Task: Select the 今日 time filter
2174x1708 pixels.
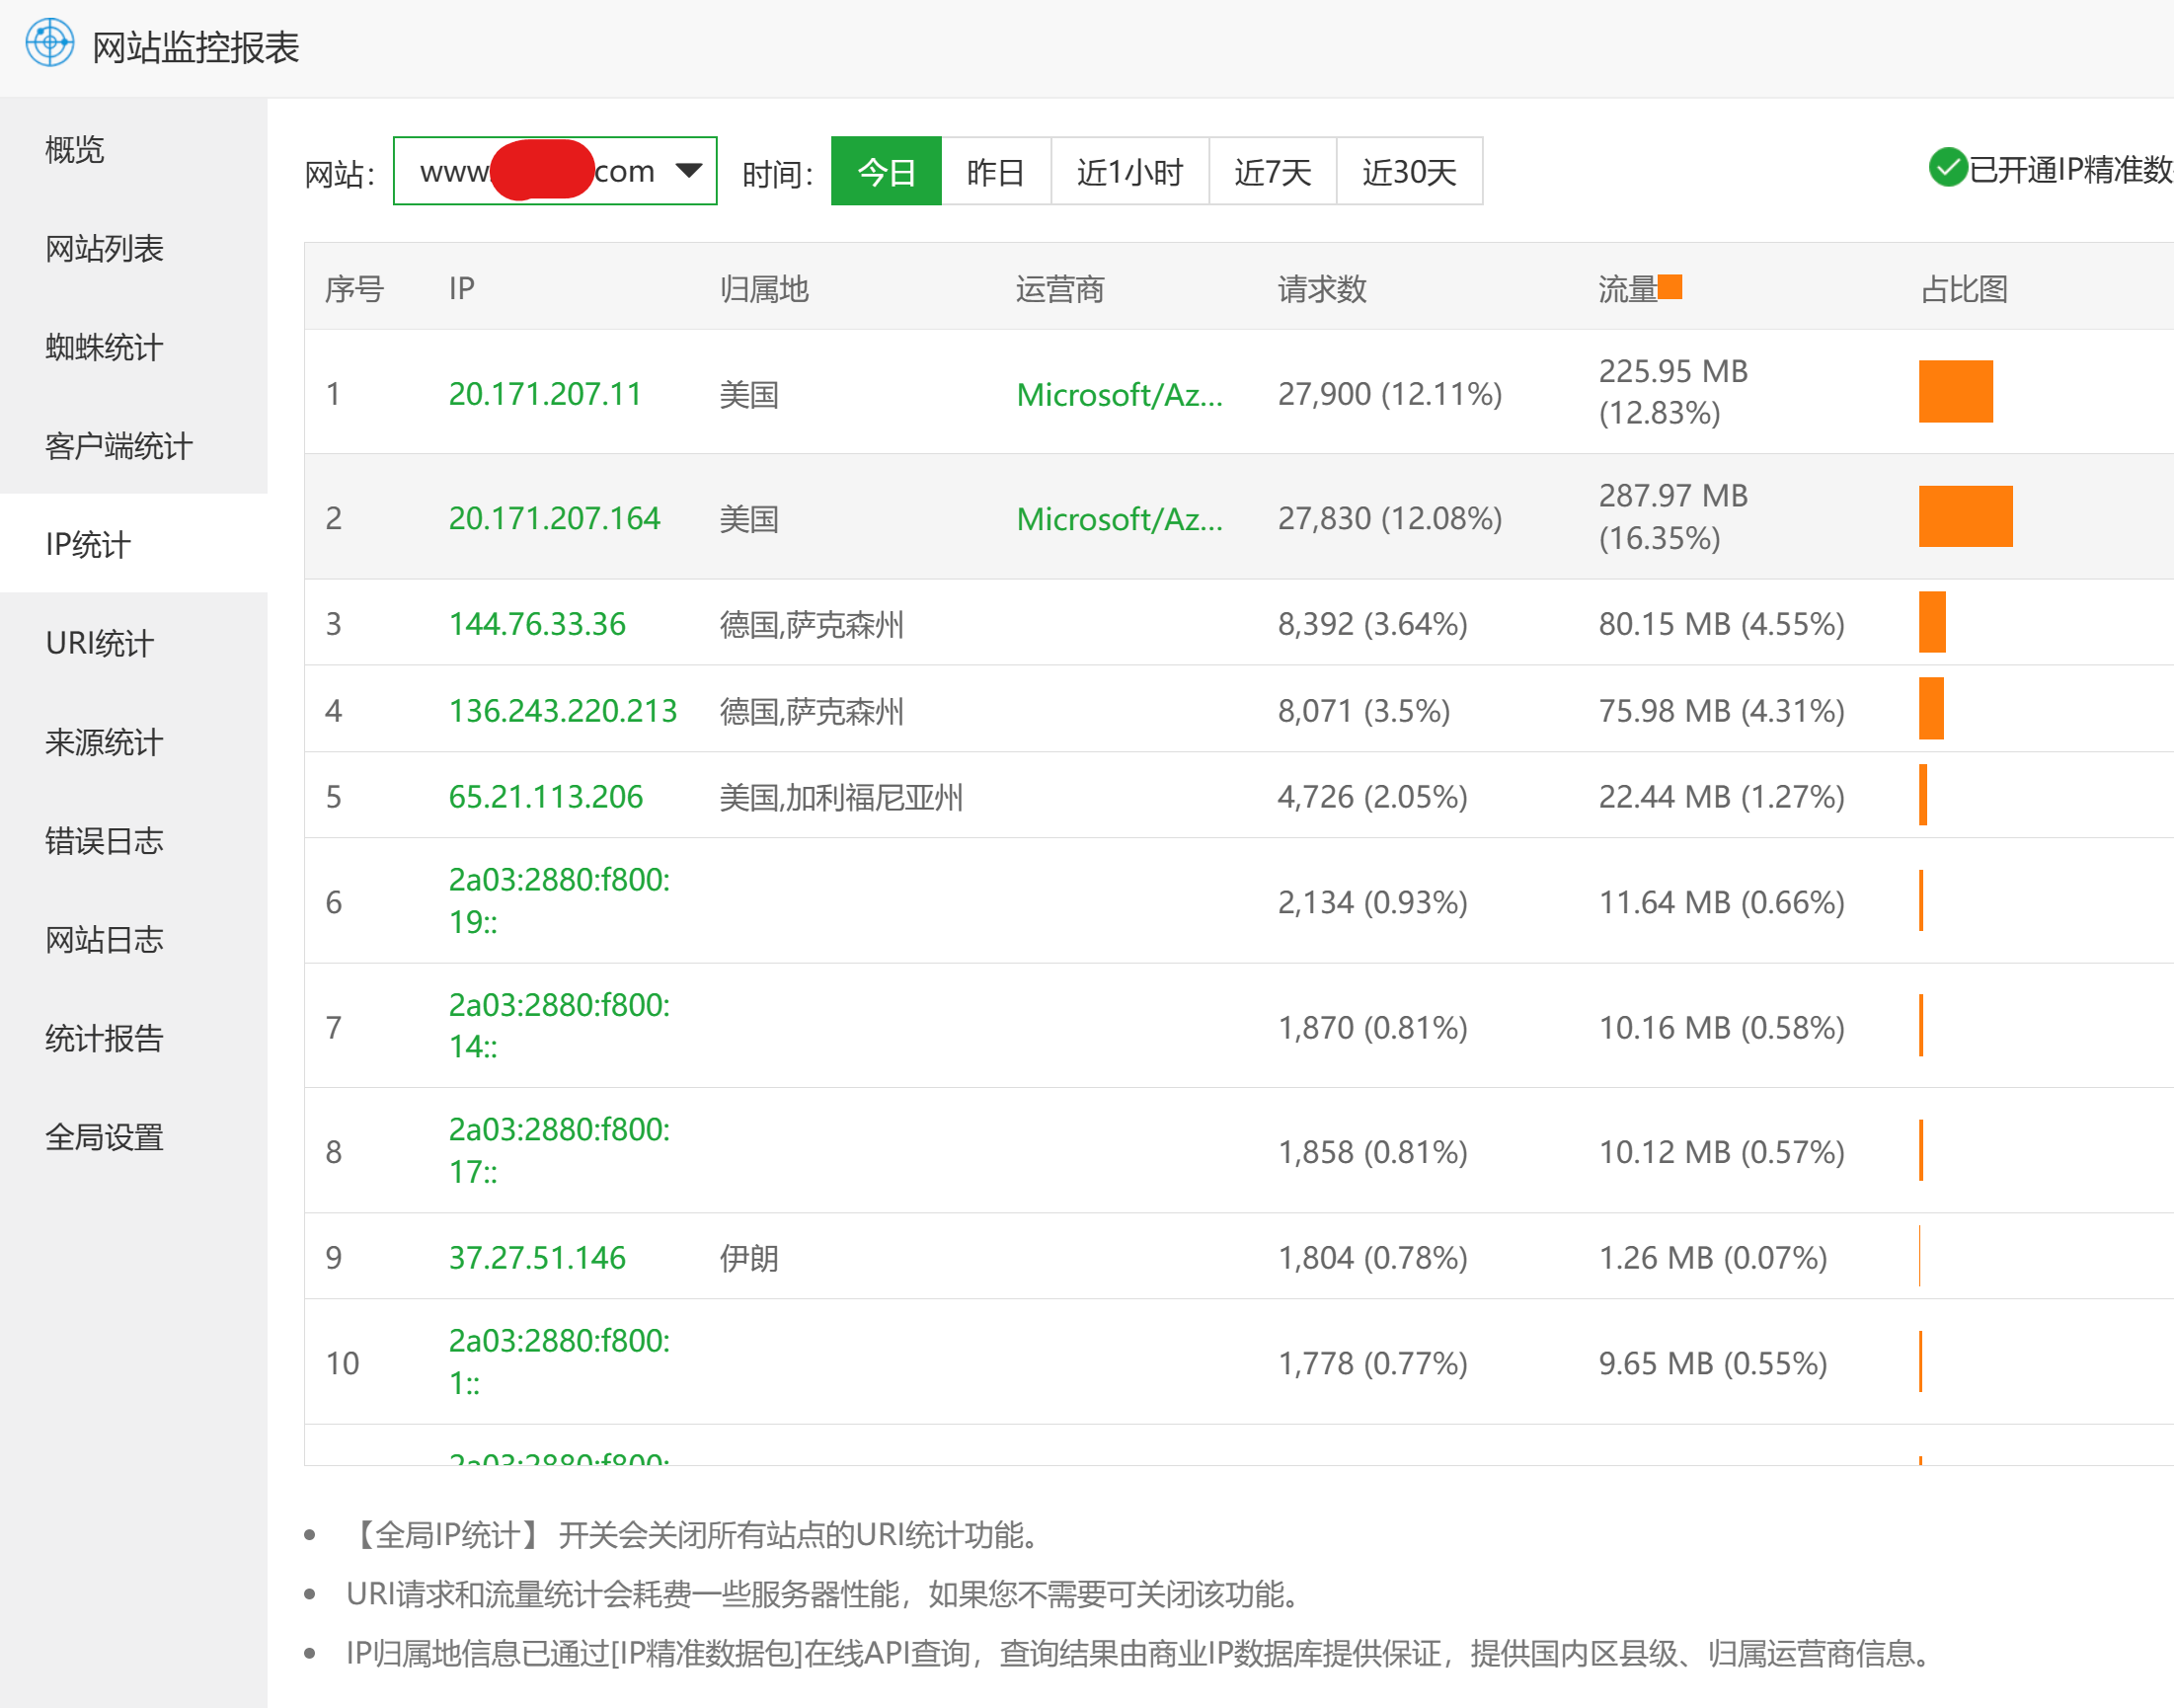Action: [x=886, y=171]
